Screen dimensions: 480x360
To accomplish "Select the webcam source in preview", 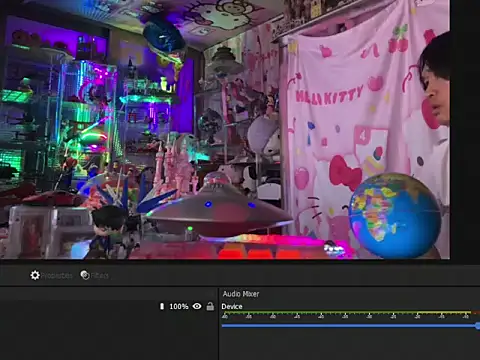I will pyautogui.click(x=225, y=129).
